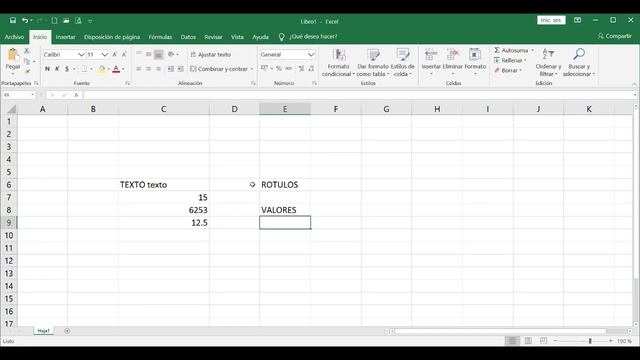The image size is (640, 360).
Task: Click the Pegar clipboard icon
Action: point(13,55)
